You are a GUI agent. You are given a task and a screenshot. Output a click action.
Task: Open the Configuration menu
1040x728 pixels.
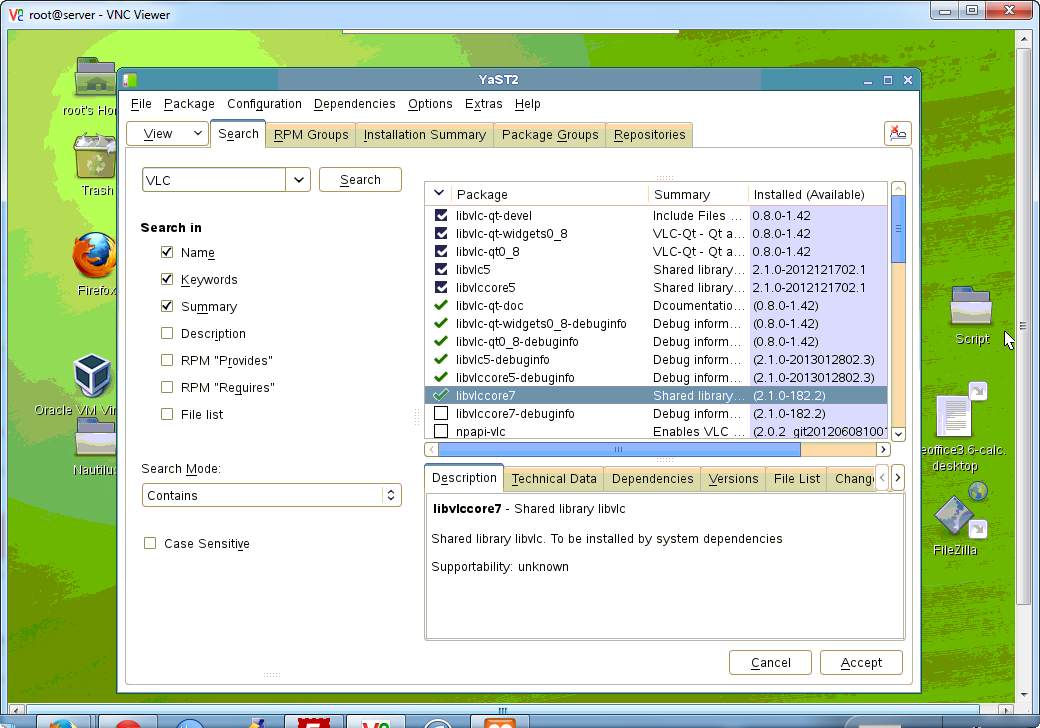coord(264,103)
